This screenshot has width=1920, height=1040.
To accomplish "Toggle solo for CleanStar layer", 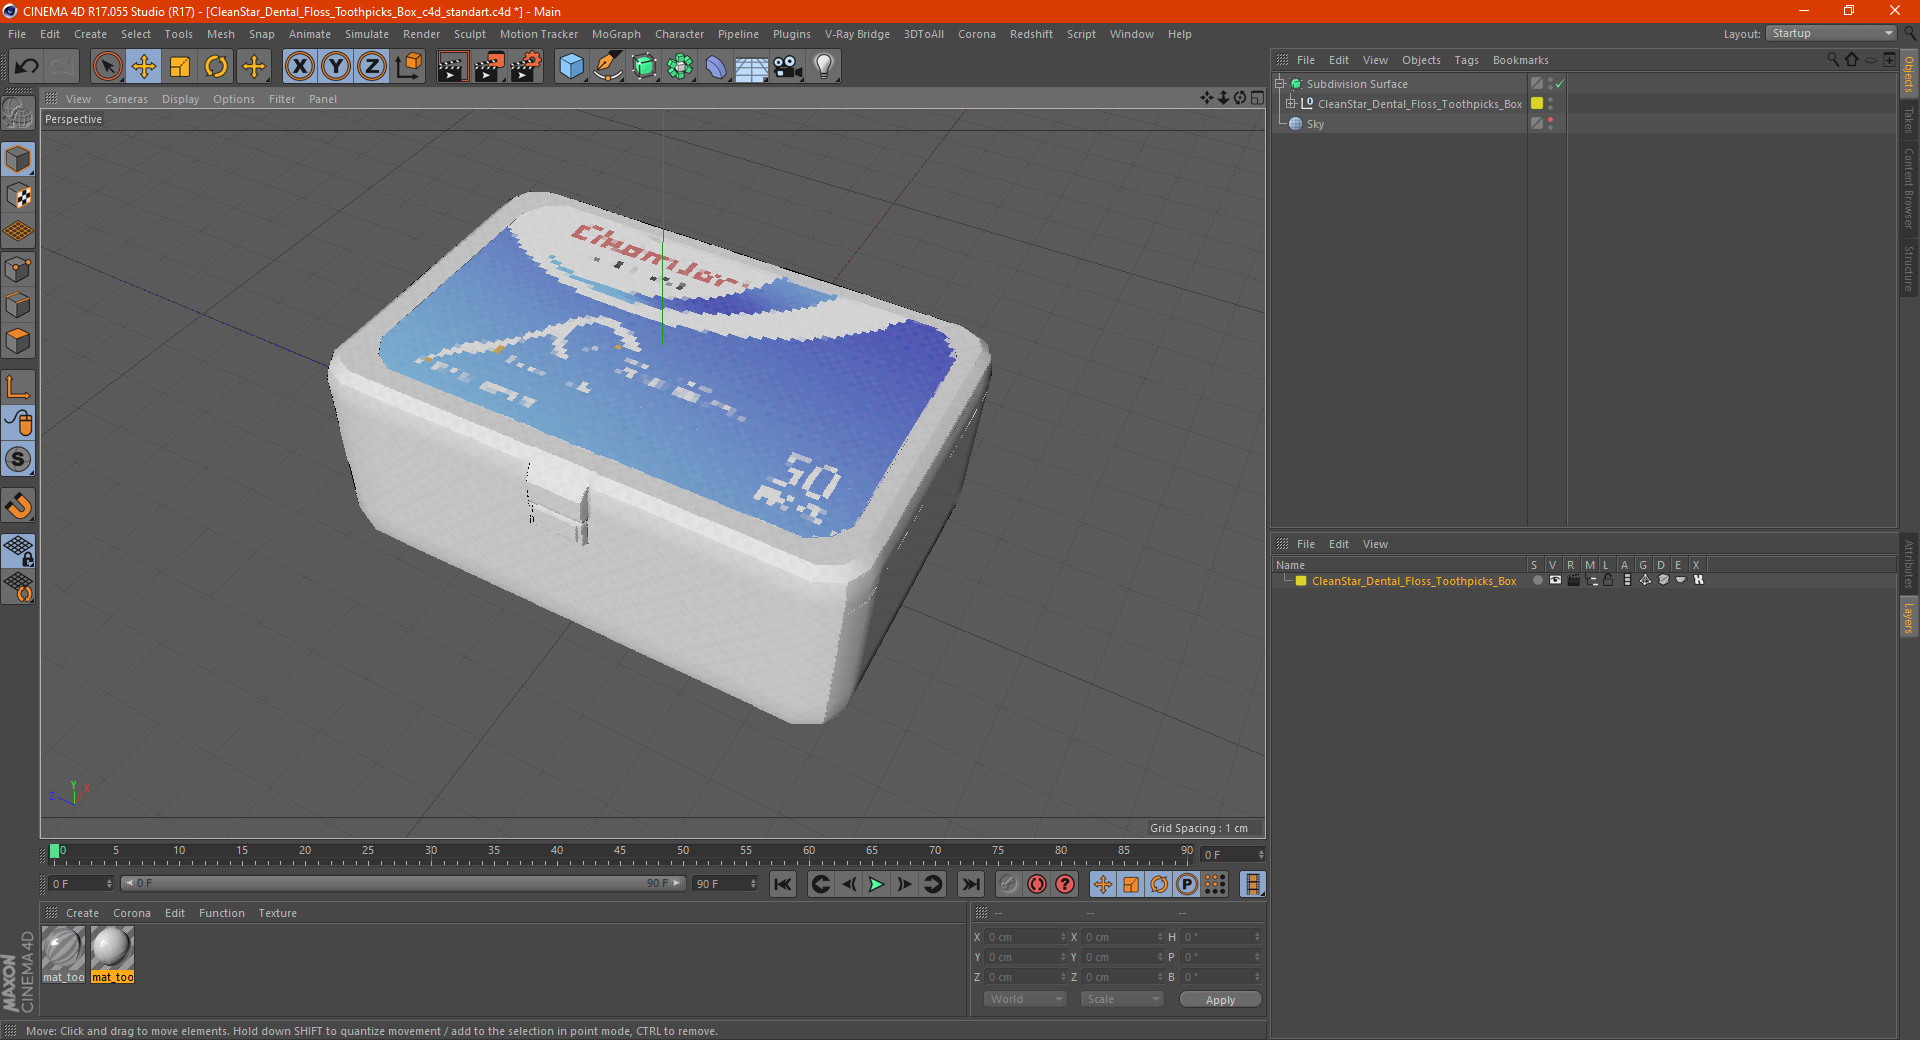I will 1537,580.
